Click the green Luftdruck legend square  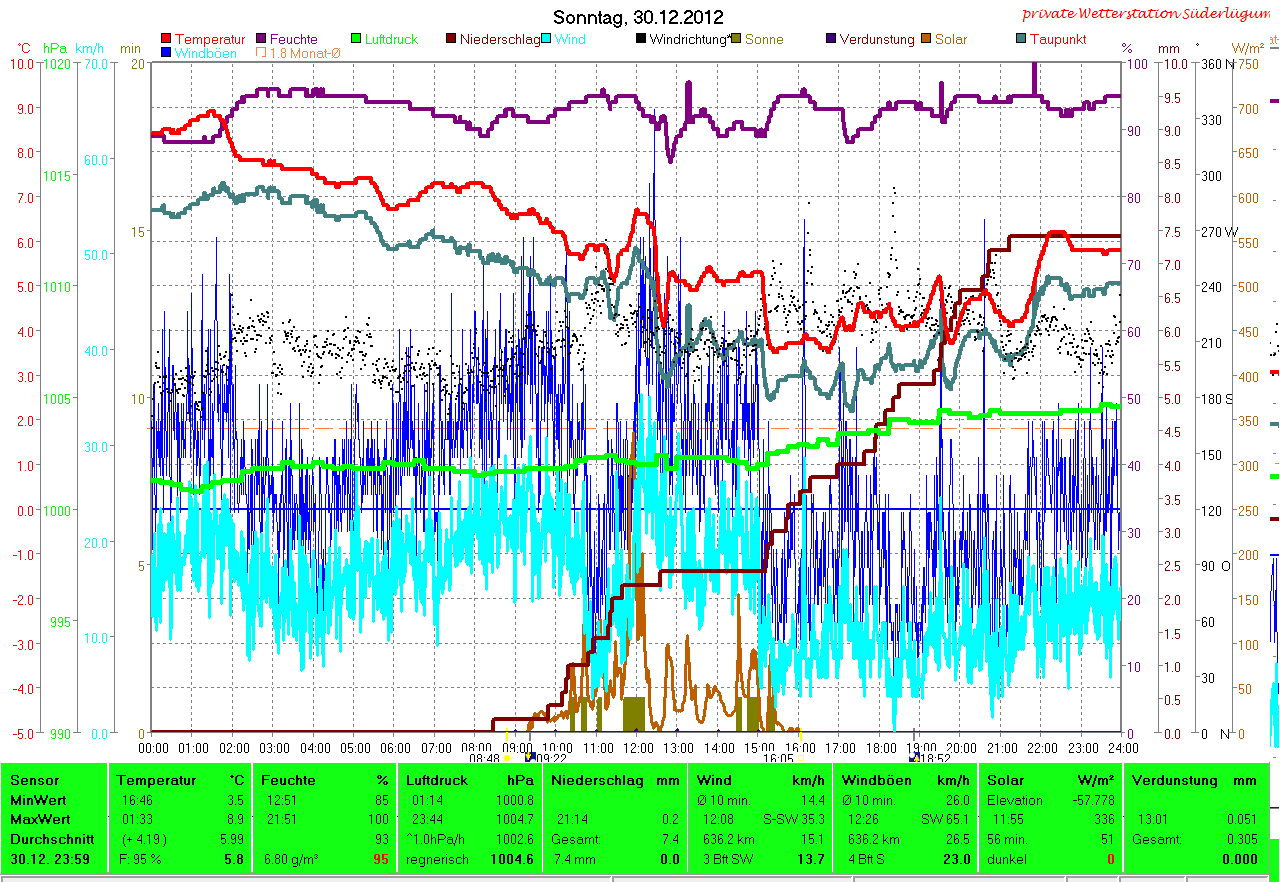(x=355, y=39)
